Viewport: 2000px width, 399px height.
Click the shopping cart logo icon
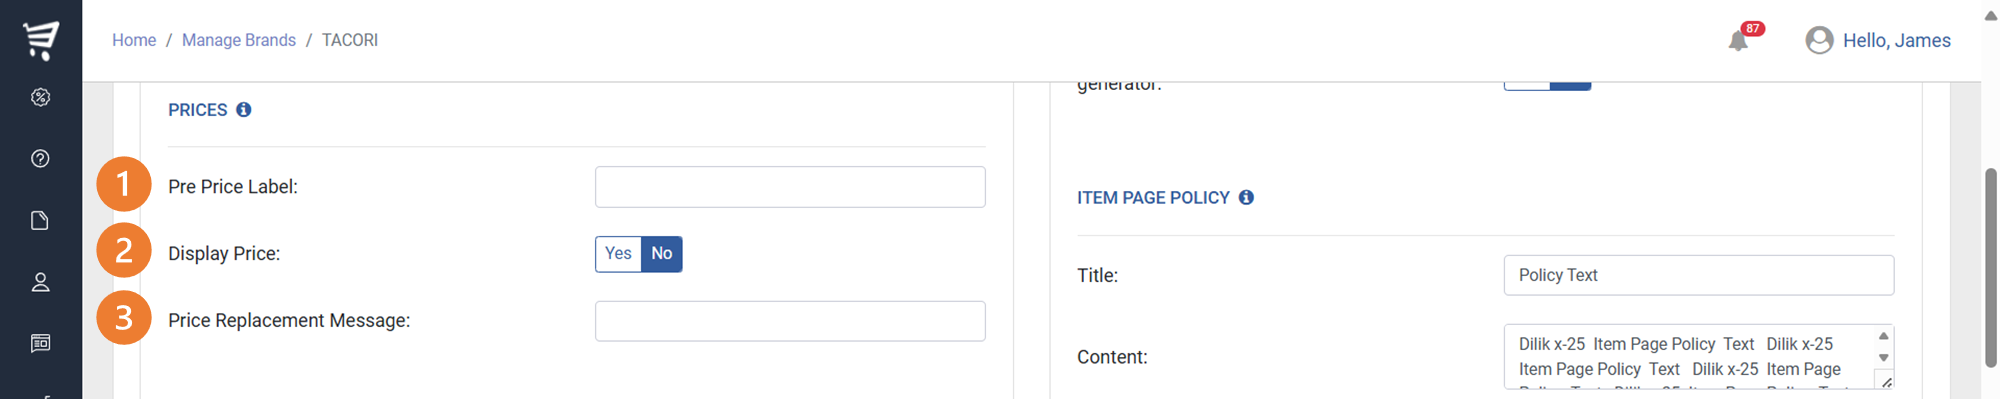click(41, 40)
